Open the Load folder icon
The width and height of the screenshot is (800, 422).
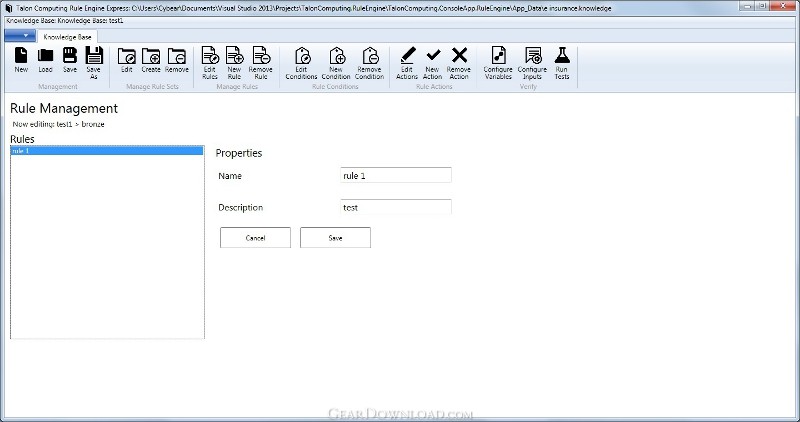click(x=45, y=55)
